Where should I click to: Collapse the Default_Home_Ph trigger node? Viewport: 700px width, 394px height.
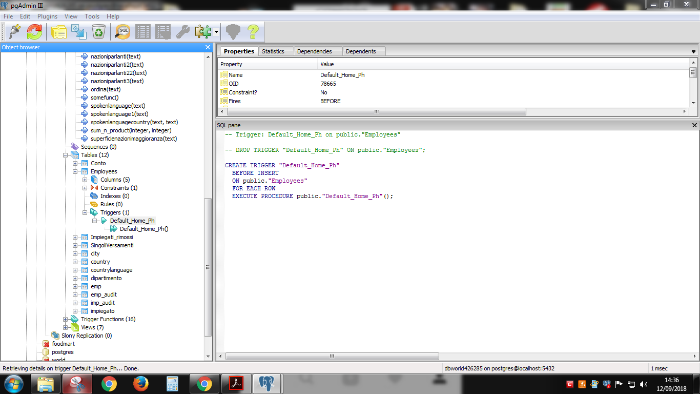94,221
